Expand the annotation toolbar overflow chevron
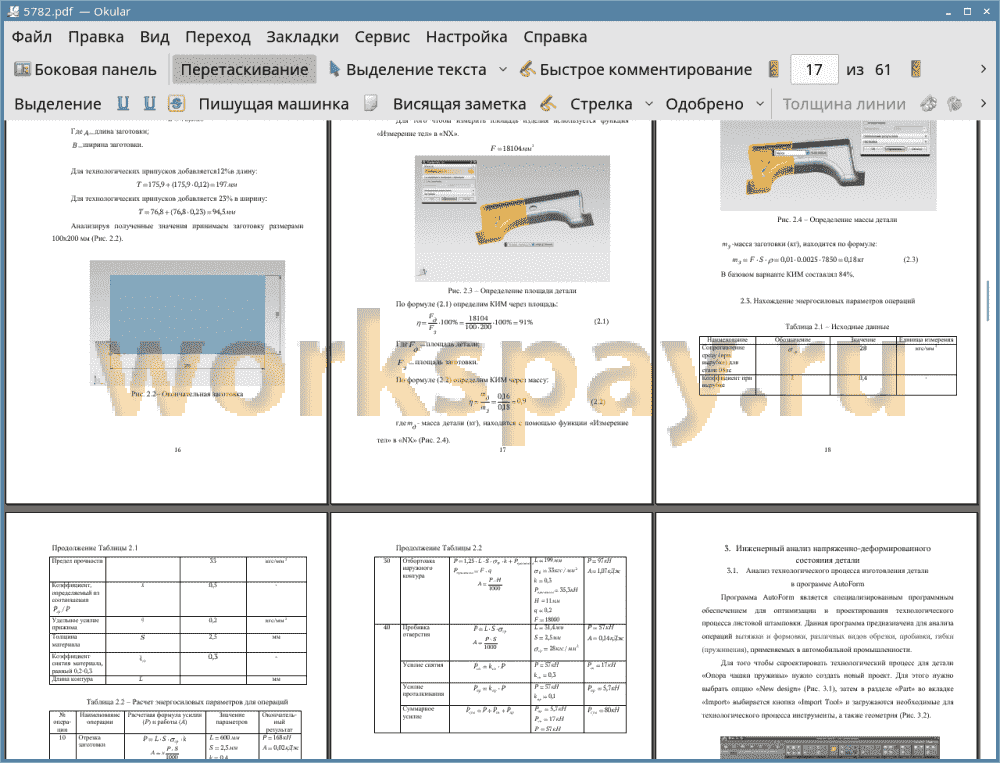Image resolution: width=1000 pixels, height=763 pixels. 983,103
